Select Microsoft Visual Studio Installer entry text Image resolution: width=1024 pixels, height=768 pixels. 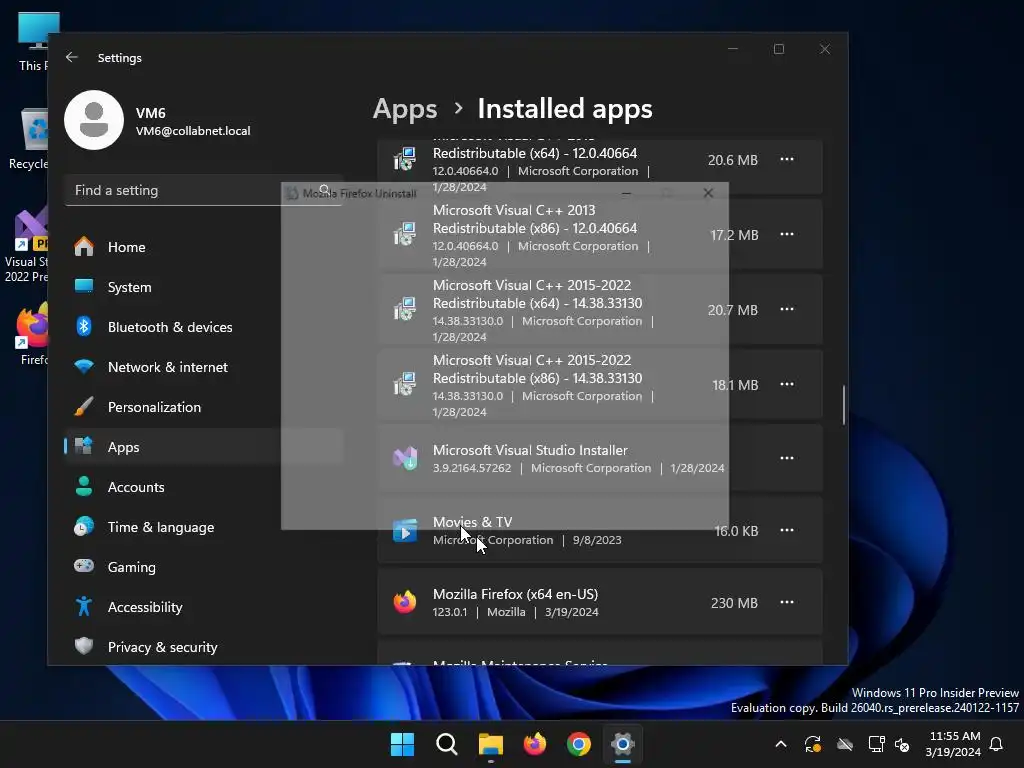tap(530, 450)
